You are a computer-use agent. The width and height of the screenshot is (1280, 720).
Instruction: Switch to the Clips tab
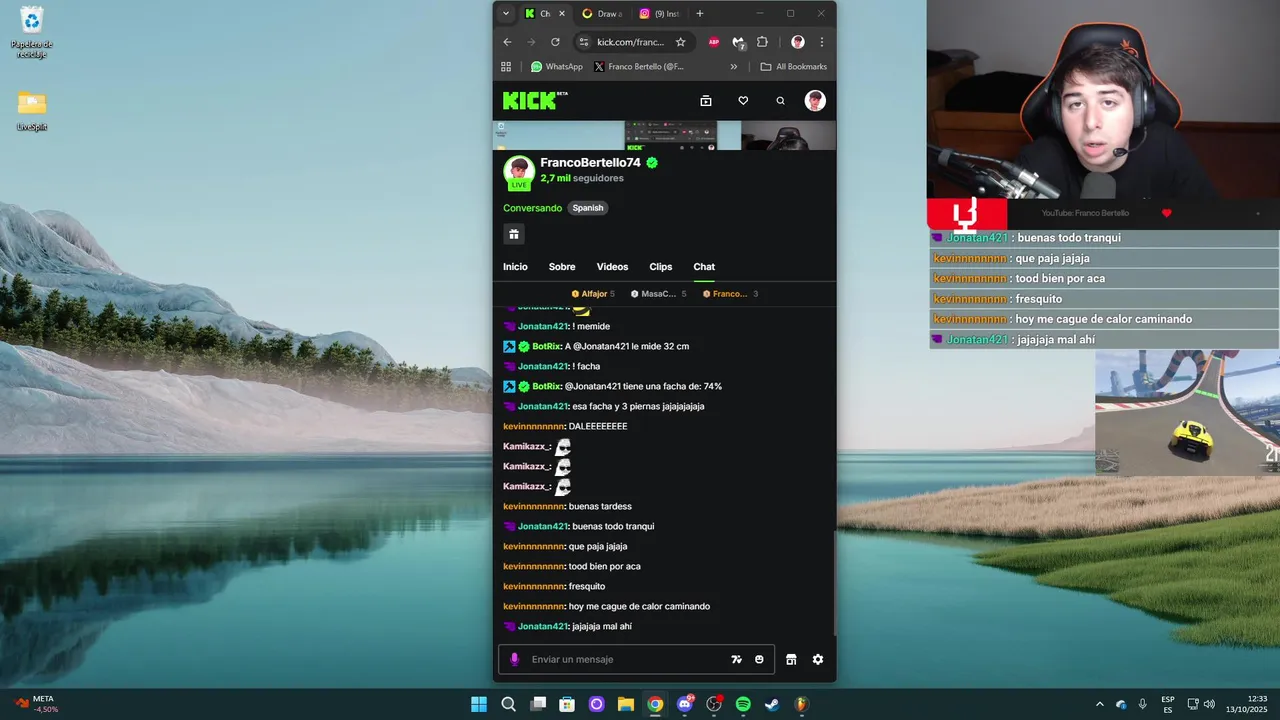(661, 267)
